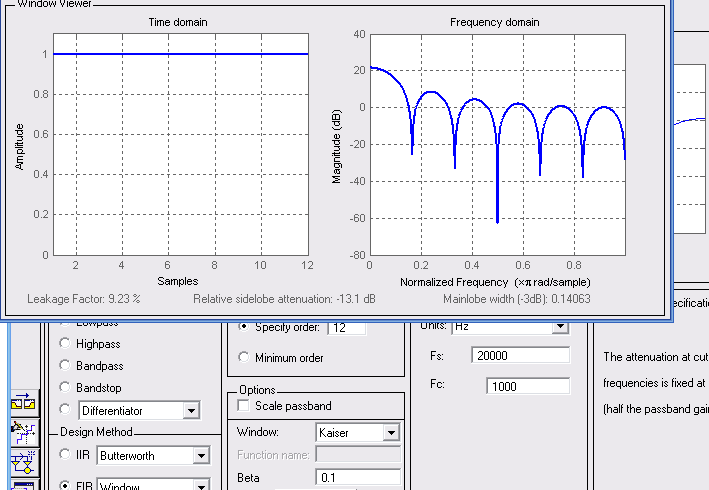
Task: Open the Butterworth IIR method dropdown
Action: tap(201, 455)
